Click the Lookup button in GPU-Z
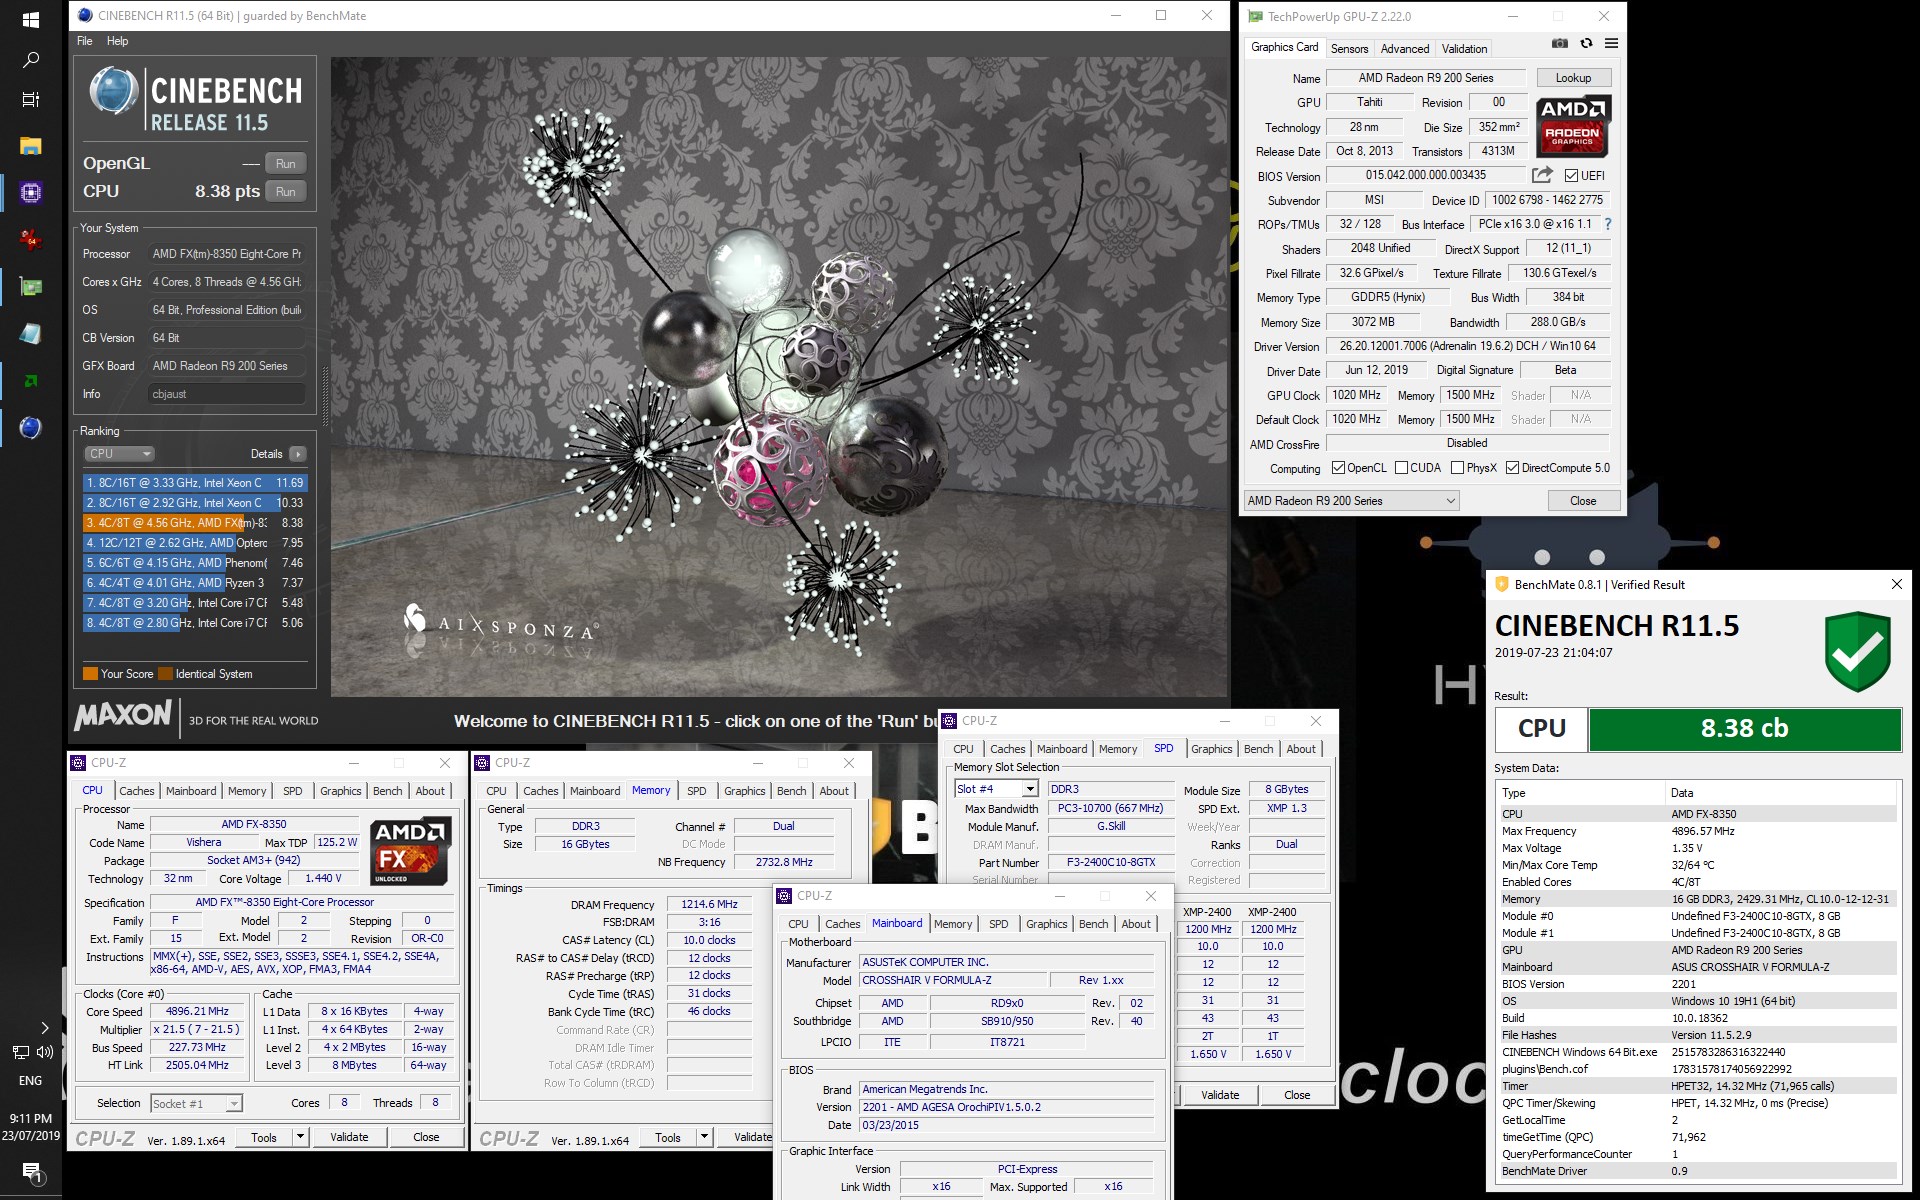The height and width of the screenshot is (1200, 1920). 1573,78
